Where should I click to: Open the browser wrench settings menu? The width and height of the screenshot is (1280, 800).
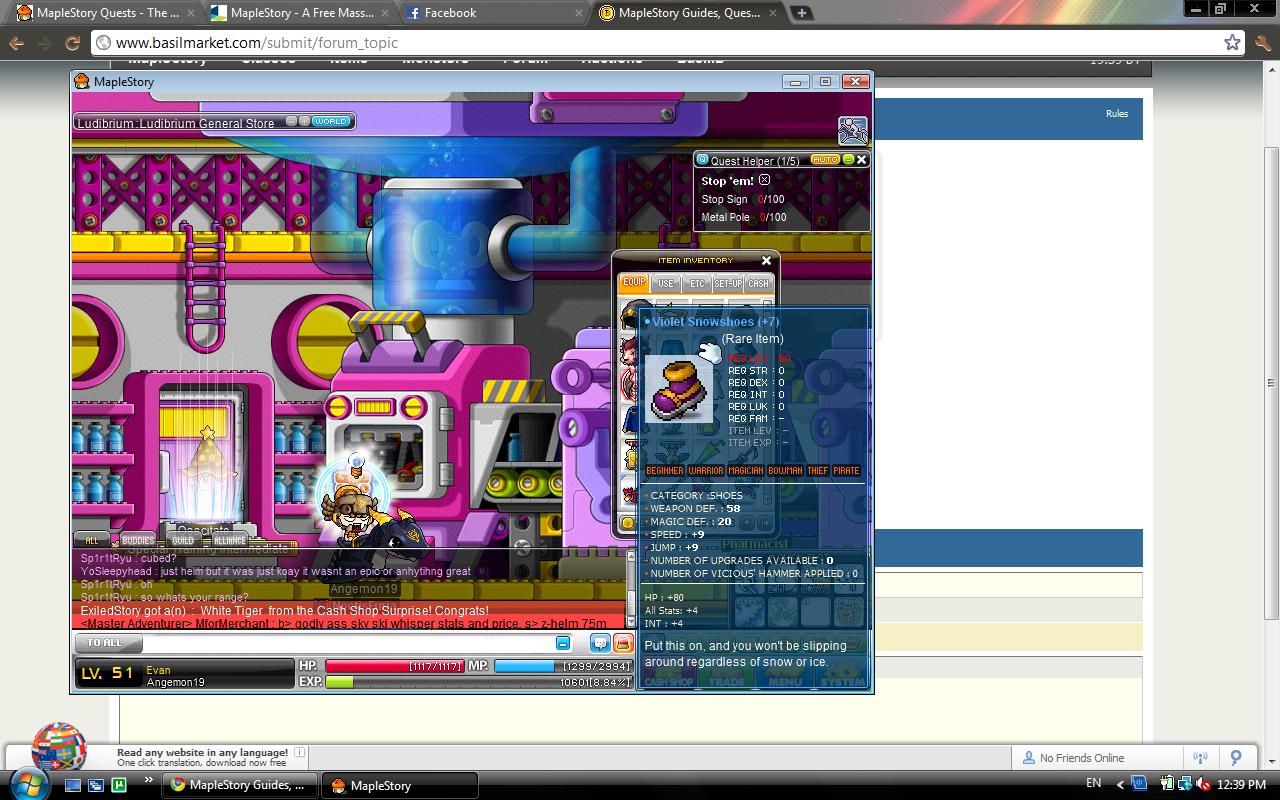[1263, 43]
